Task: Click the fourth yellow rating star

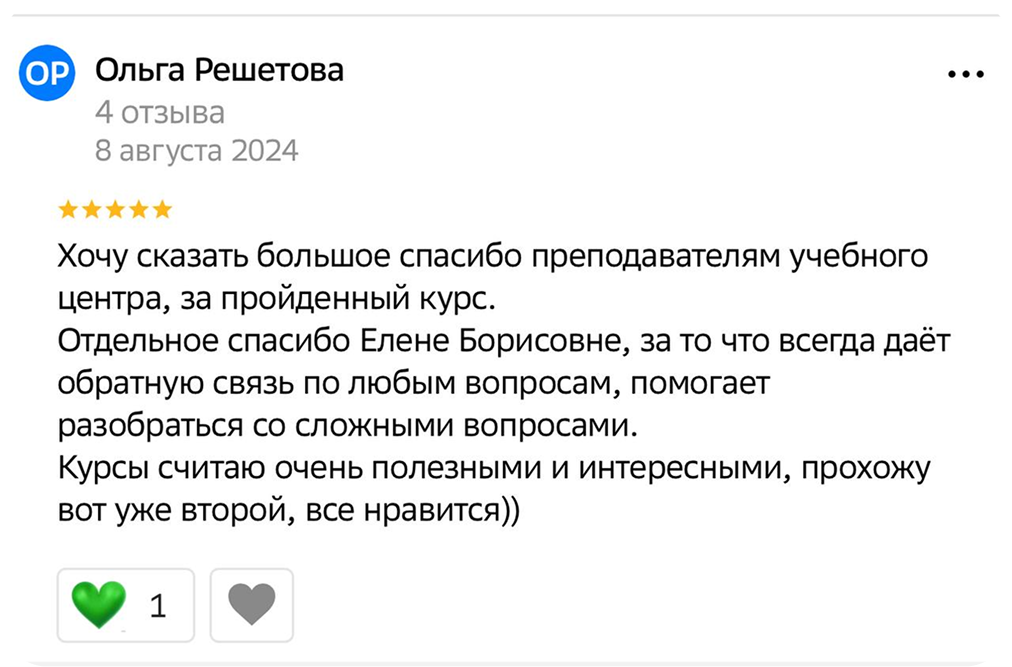Action: pos(140,210)
